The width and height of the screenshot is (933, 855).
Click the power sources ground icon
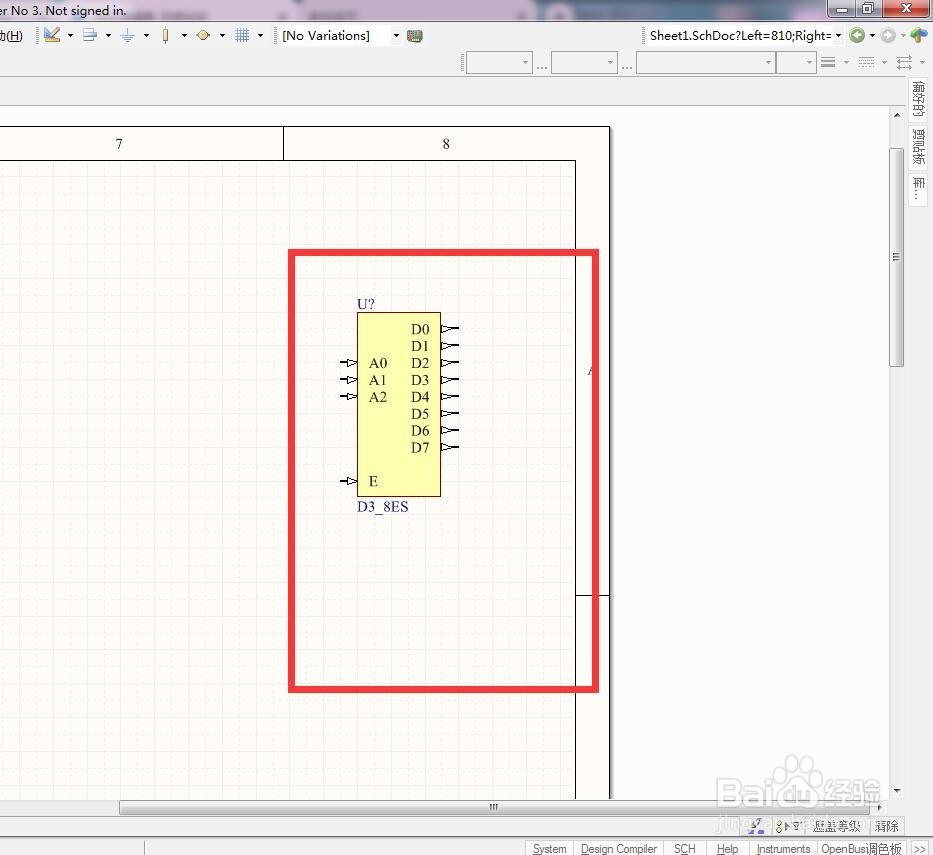click(127, 36)
